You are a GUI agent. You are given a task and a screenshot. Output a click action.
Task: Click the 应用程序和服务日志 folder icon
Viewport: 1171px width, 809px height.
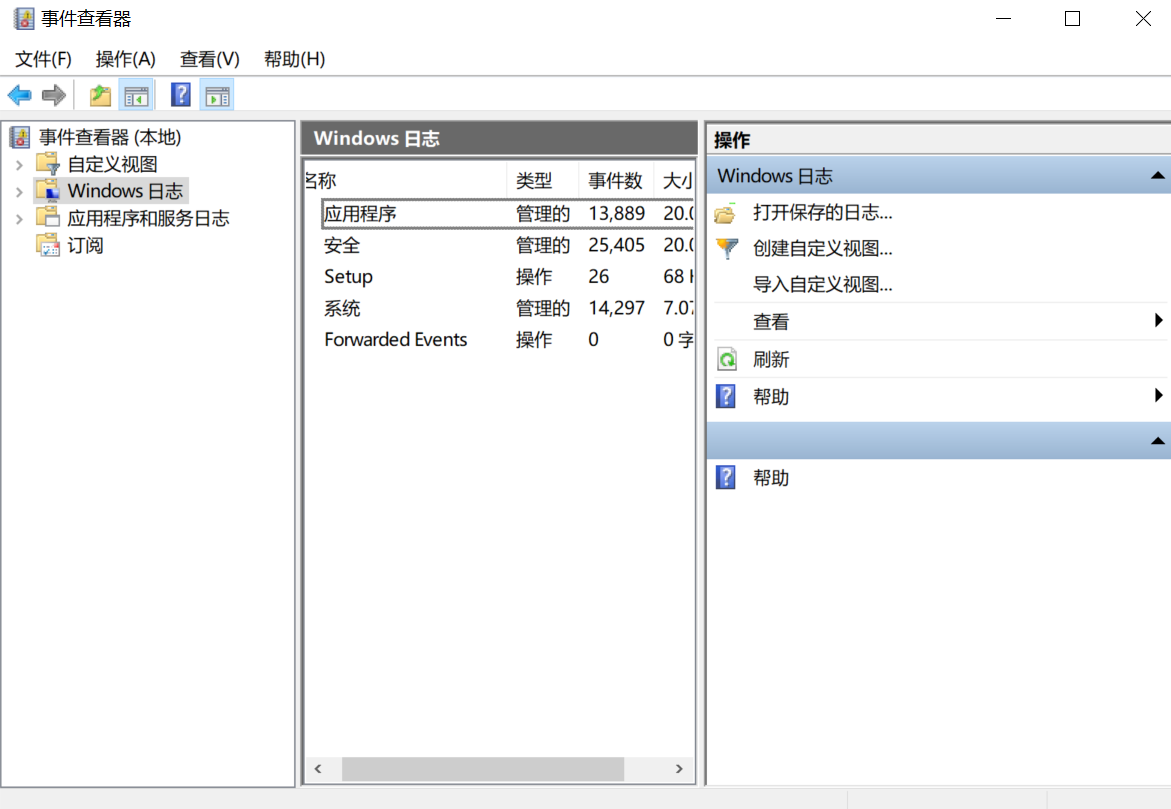tap(48, 217)
